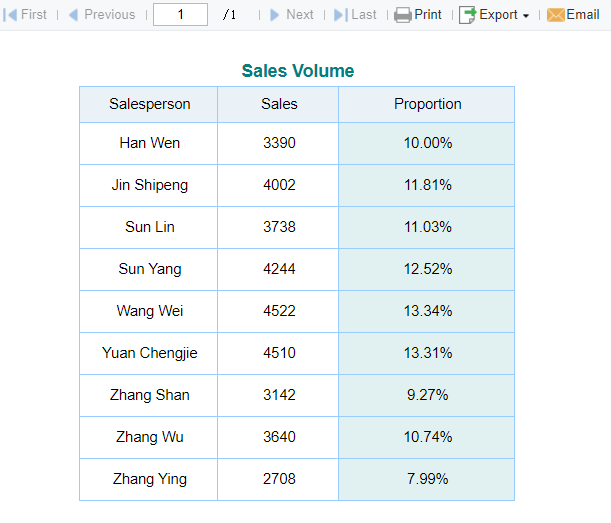611x523 pixels.
Task: Click the First page arrow icon
Action: (12, 15)
